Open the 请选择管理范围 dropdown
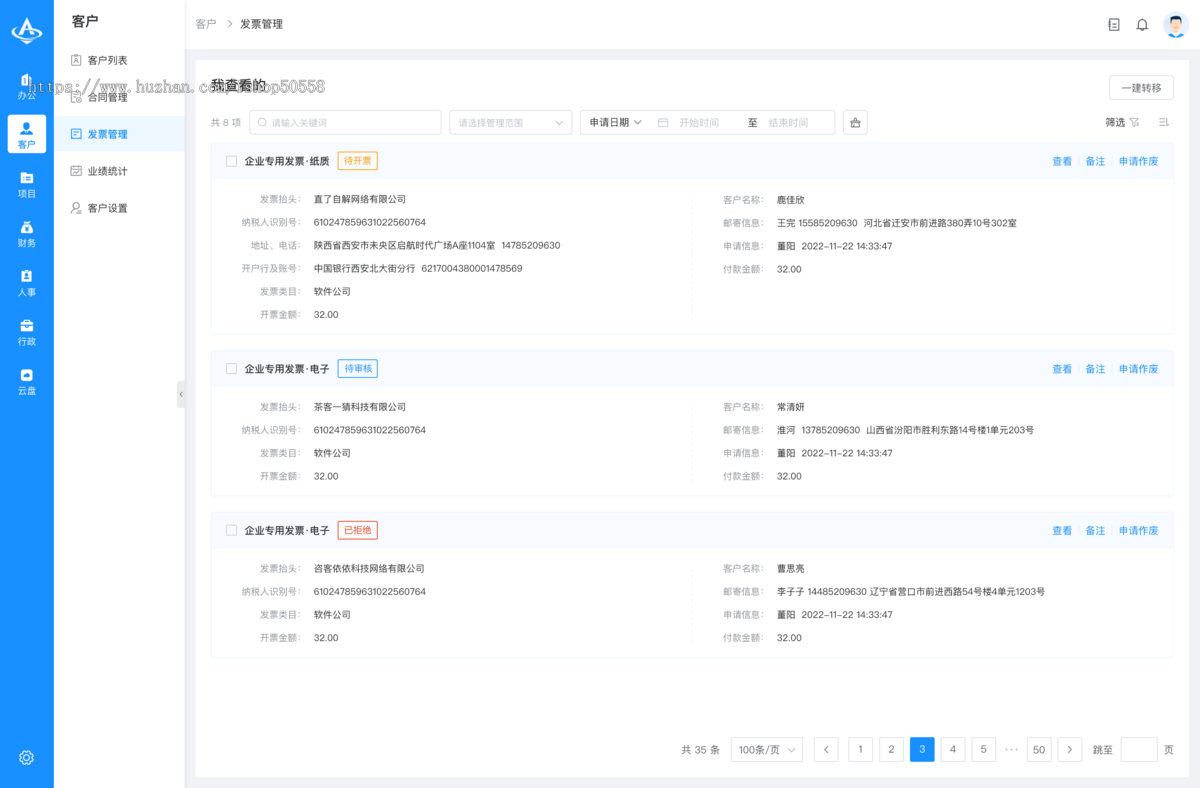The image size is (1200, 788). click(x=511, y=122)
